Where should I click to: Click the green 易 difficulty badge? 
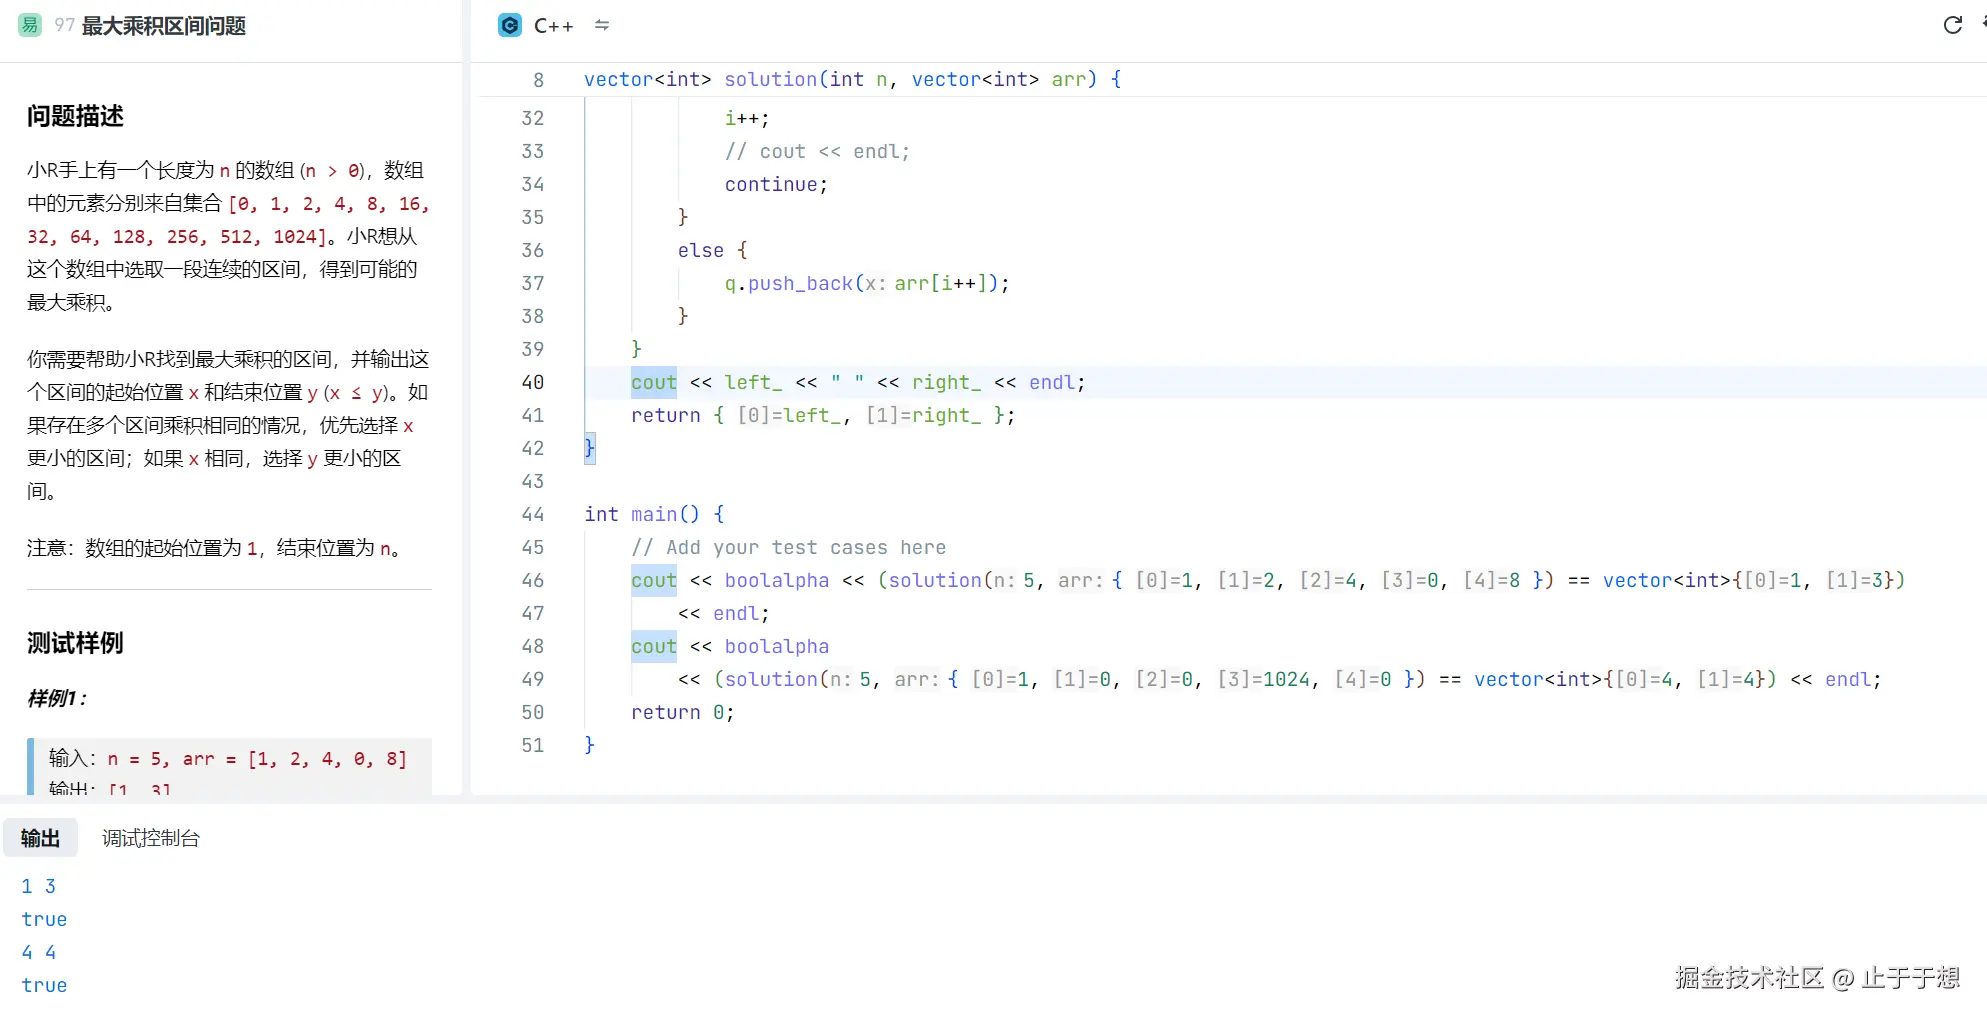coord(30,26)
